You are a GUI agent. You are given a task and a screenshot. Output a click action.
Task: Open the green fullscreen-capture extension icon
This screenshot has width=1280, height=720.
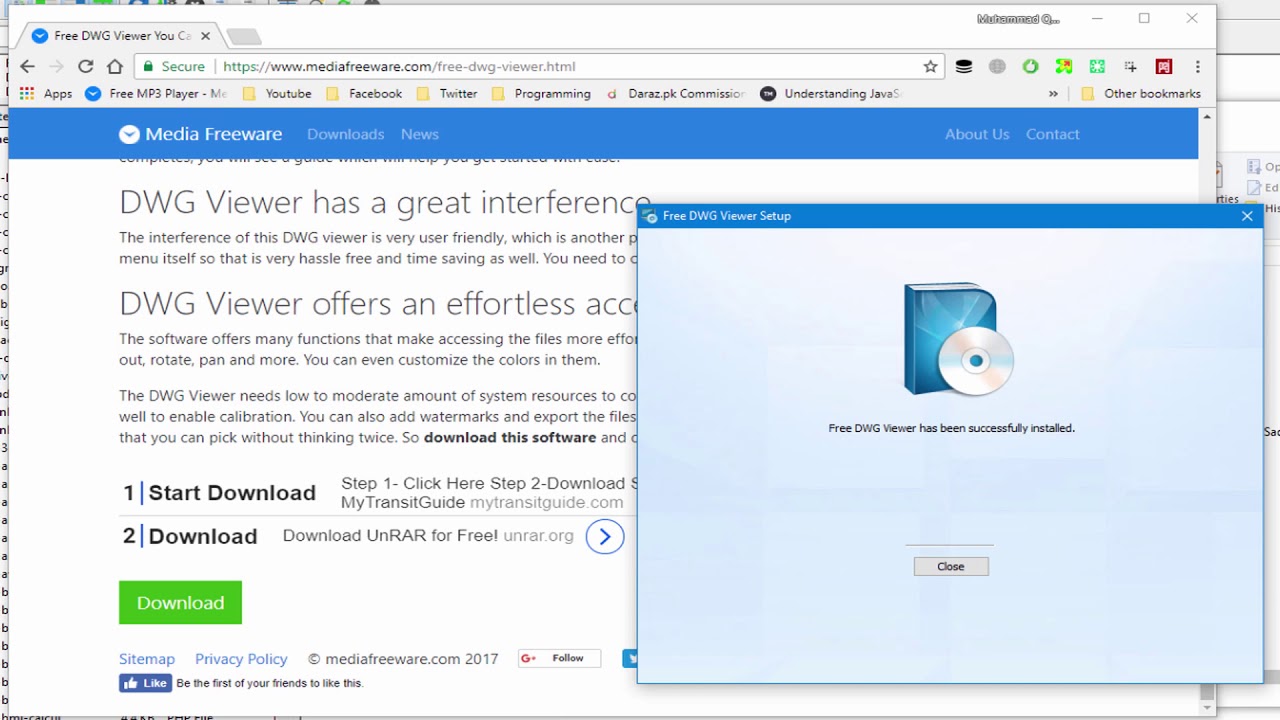pyautogui.click(x=1097, y=66)
